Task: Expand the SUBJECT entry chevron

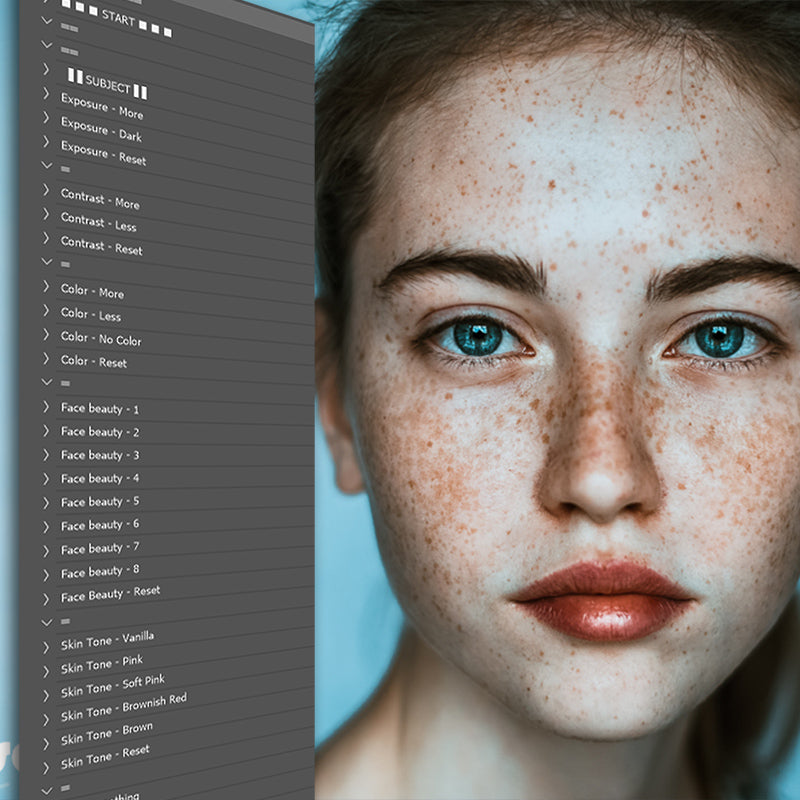Action: pyautogui.click(x=46, y=69)
